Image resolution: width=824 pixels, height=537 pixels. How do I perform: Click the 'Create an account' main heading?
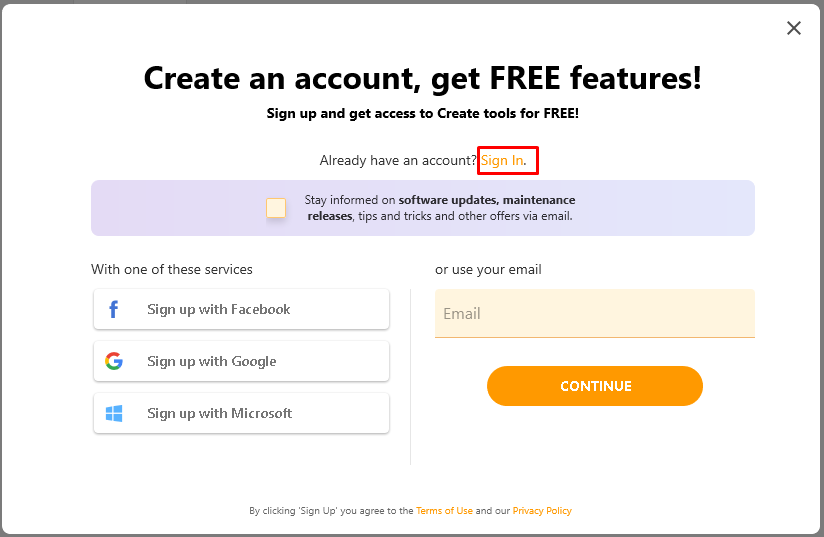click(423, 78)
